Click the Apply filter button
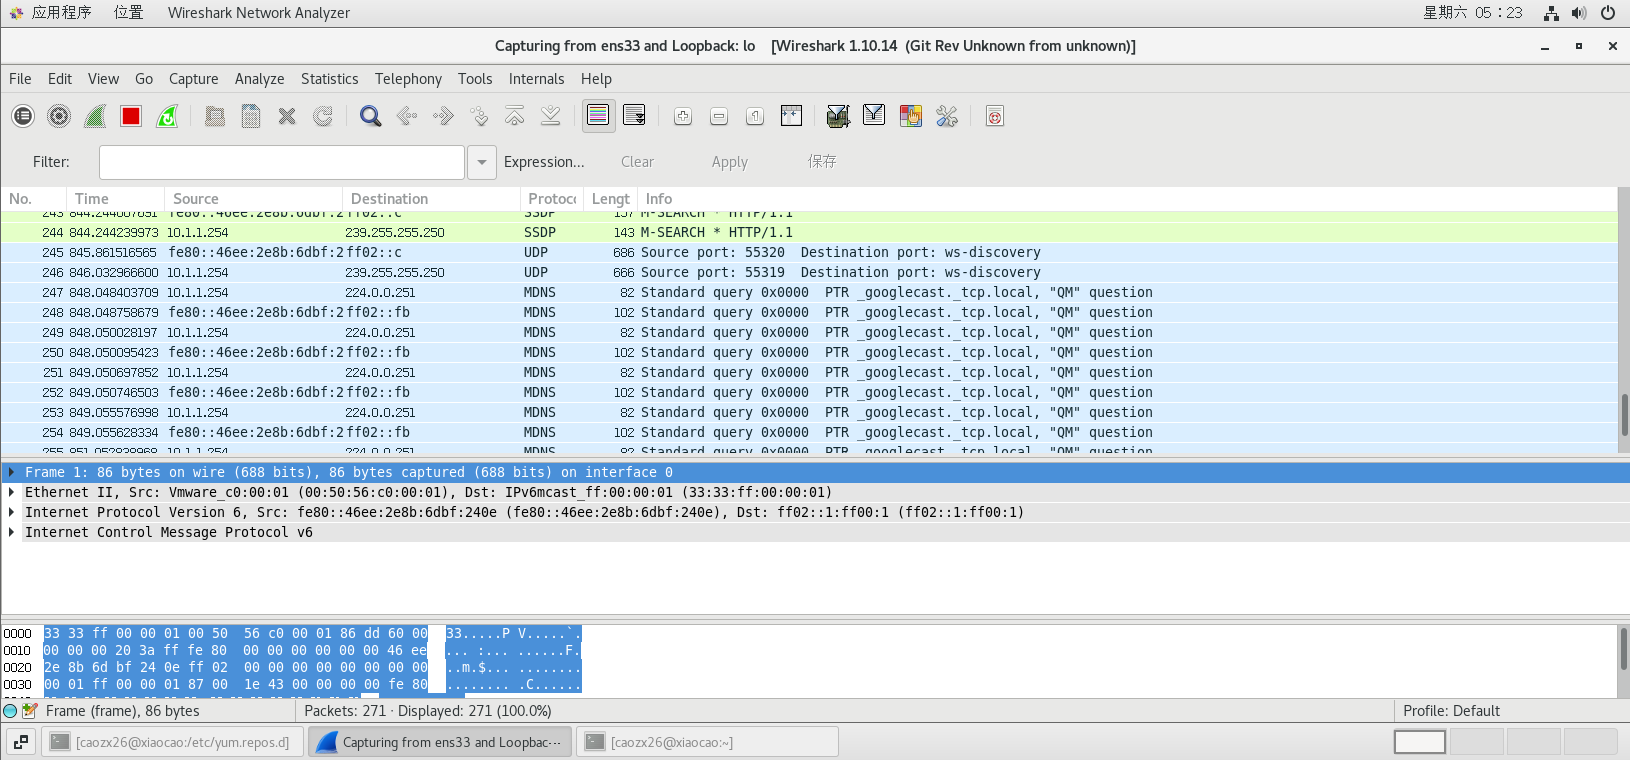The width and height of the screenshot is (1630, 760). click(x=729, y=162)
